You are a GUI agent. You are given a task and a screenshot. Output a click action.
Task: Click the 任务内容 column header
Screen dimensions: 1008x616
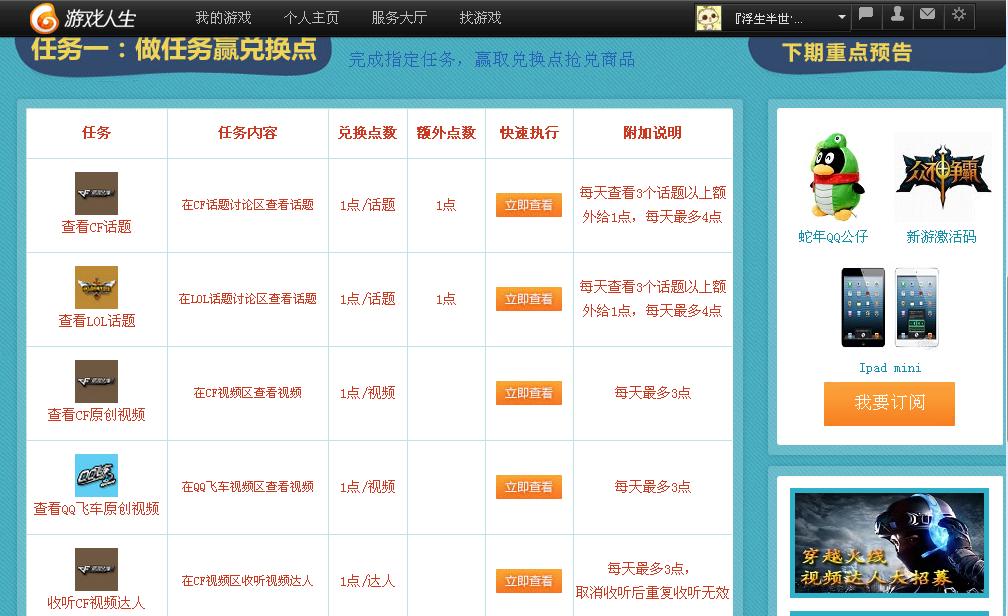coord(248,132)
